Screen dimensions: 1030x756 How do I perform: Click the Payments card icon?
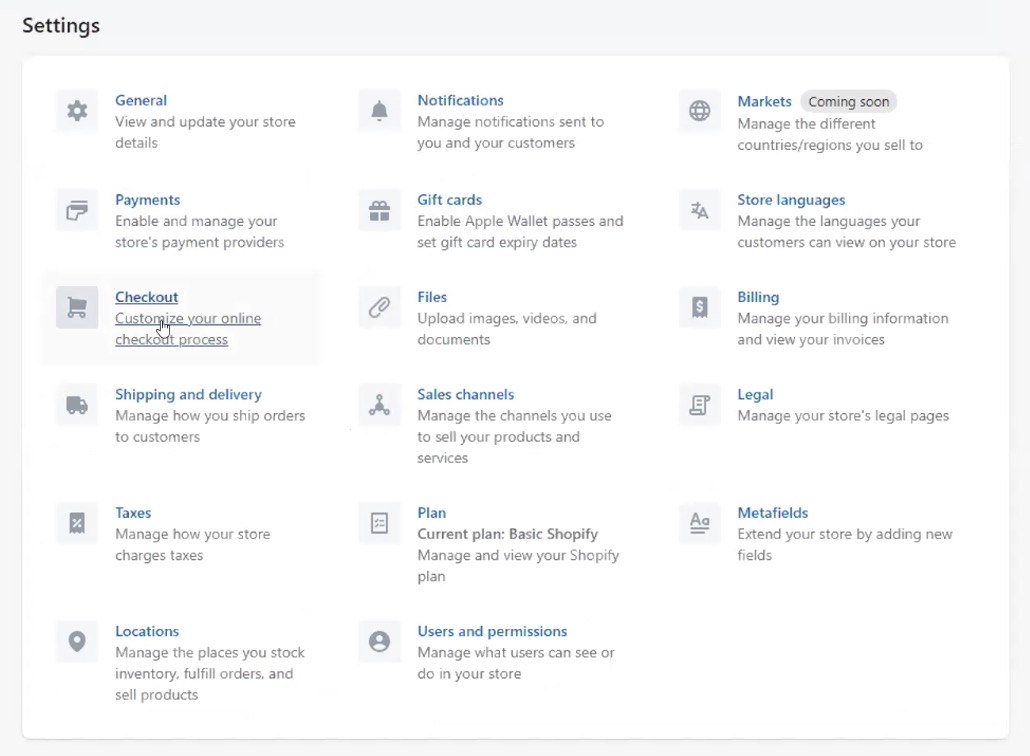[x=77, y=210]
